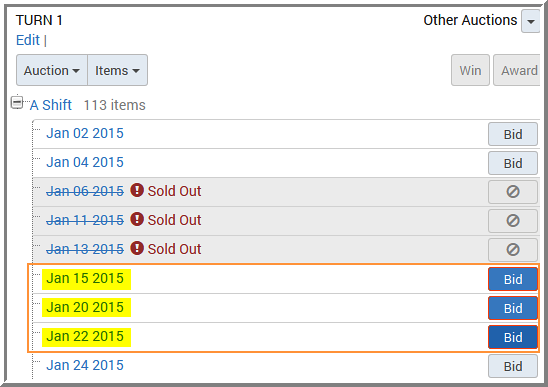The image size is (548, 387).
Task: Click the Win button
Action: [x=470, y=70]
